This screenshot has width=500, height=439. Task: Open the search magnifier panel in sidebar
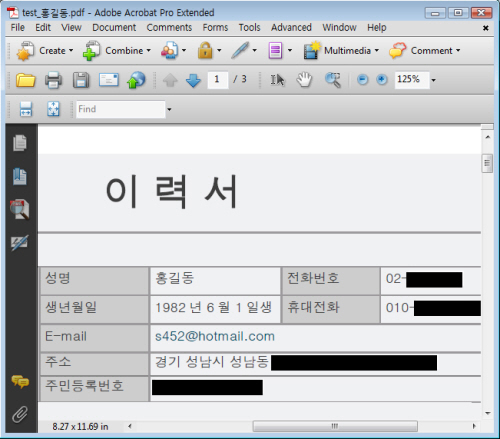pyautogui.click(x=20, y=210)
